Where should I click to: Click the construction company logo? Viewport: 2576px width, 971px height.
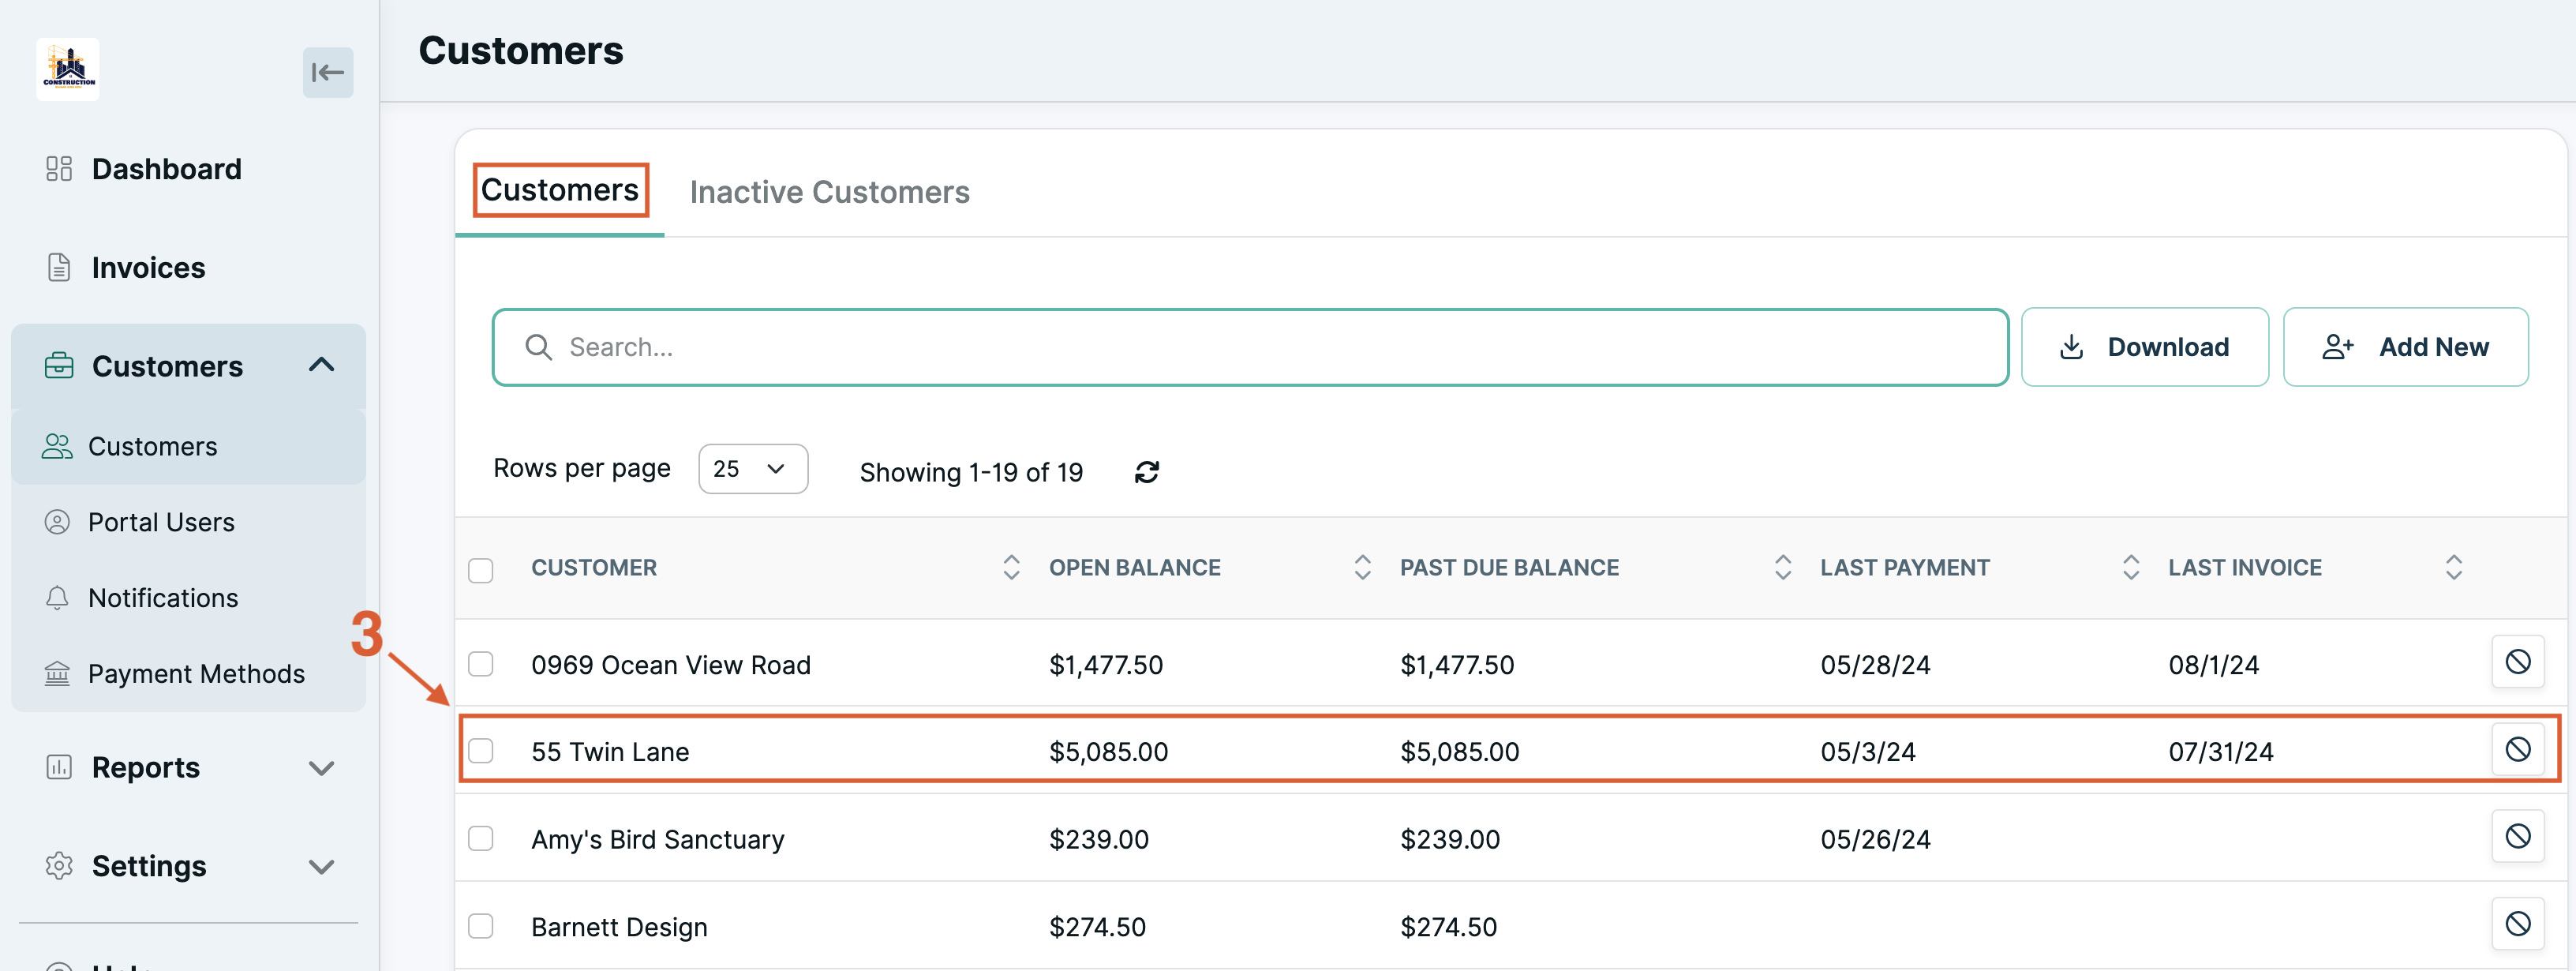click(68, 69)
